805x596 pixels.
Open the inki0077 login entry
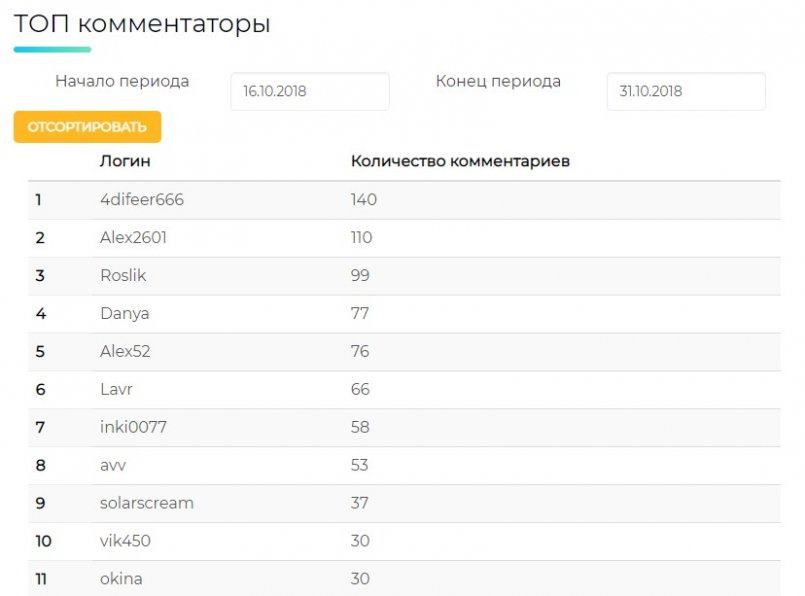133,428
